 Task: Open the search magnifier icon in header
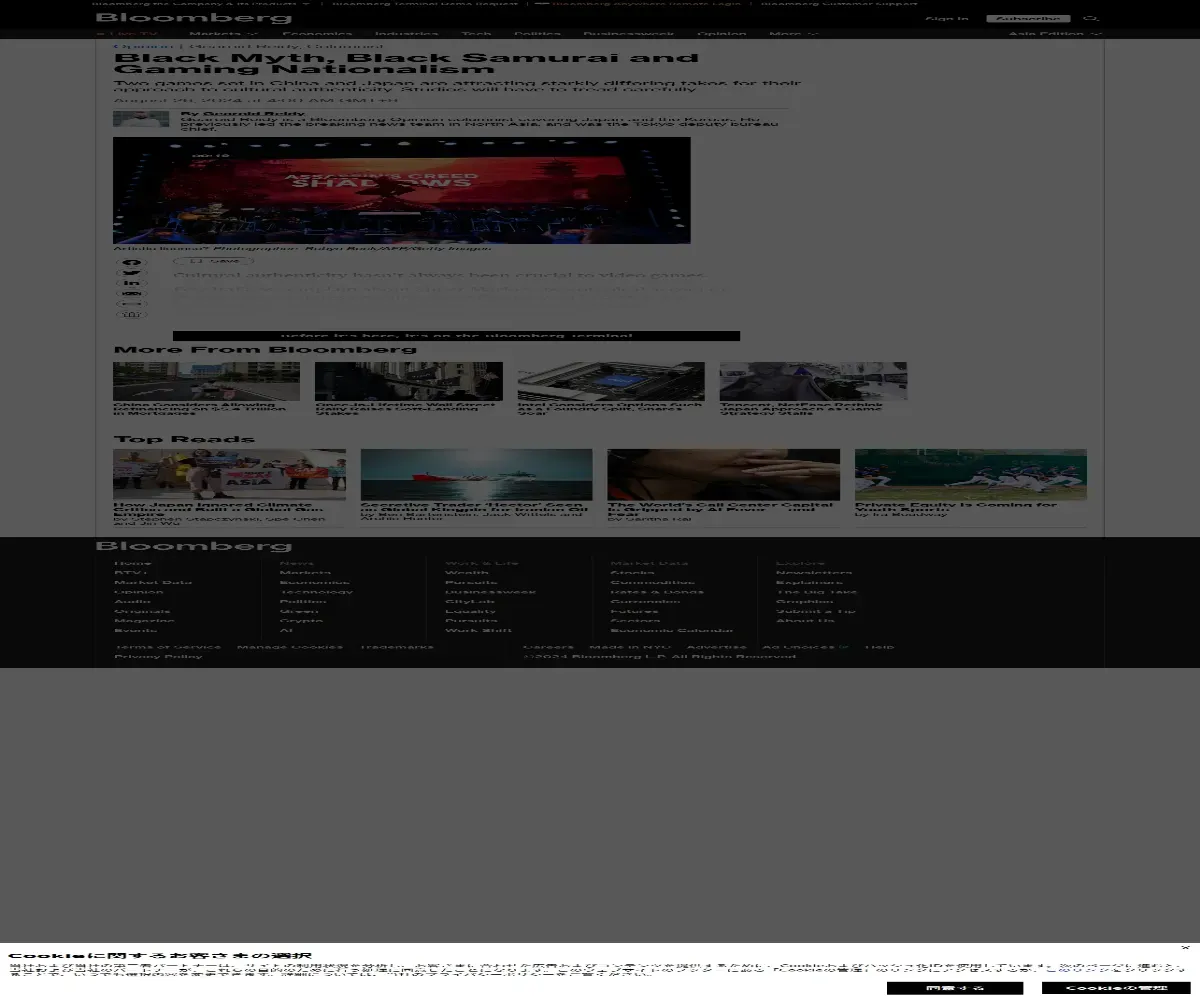click(1091, 19)
